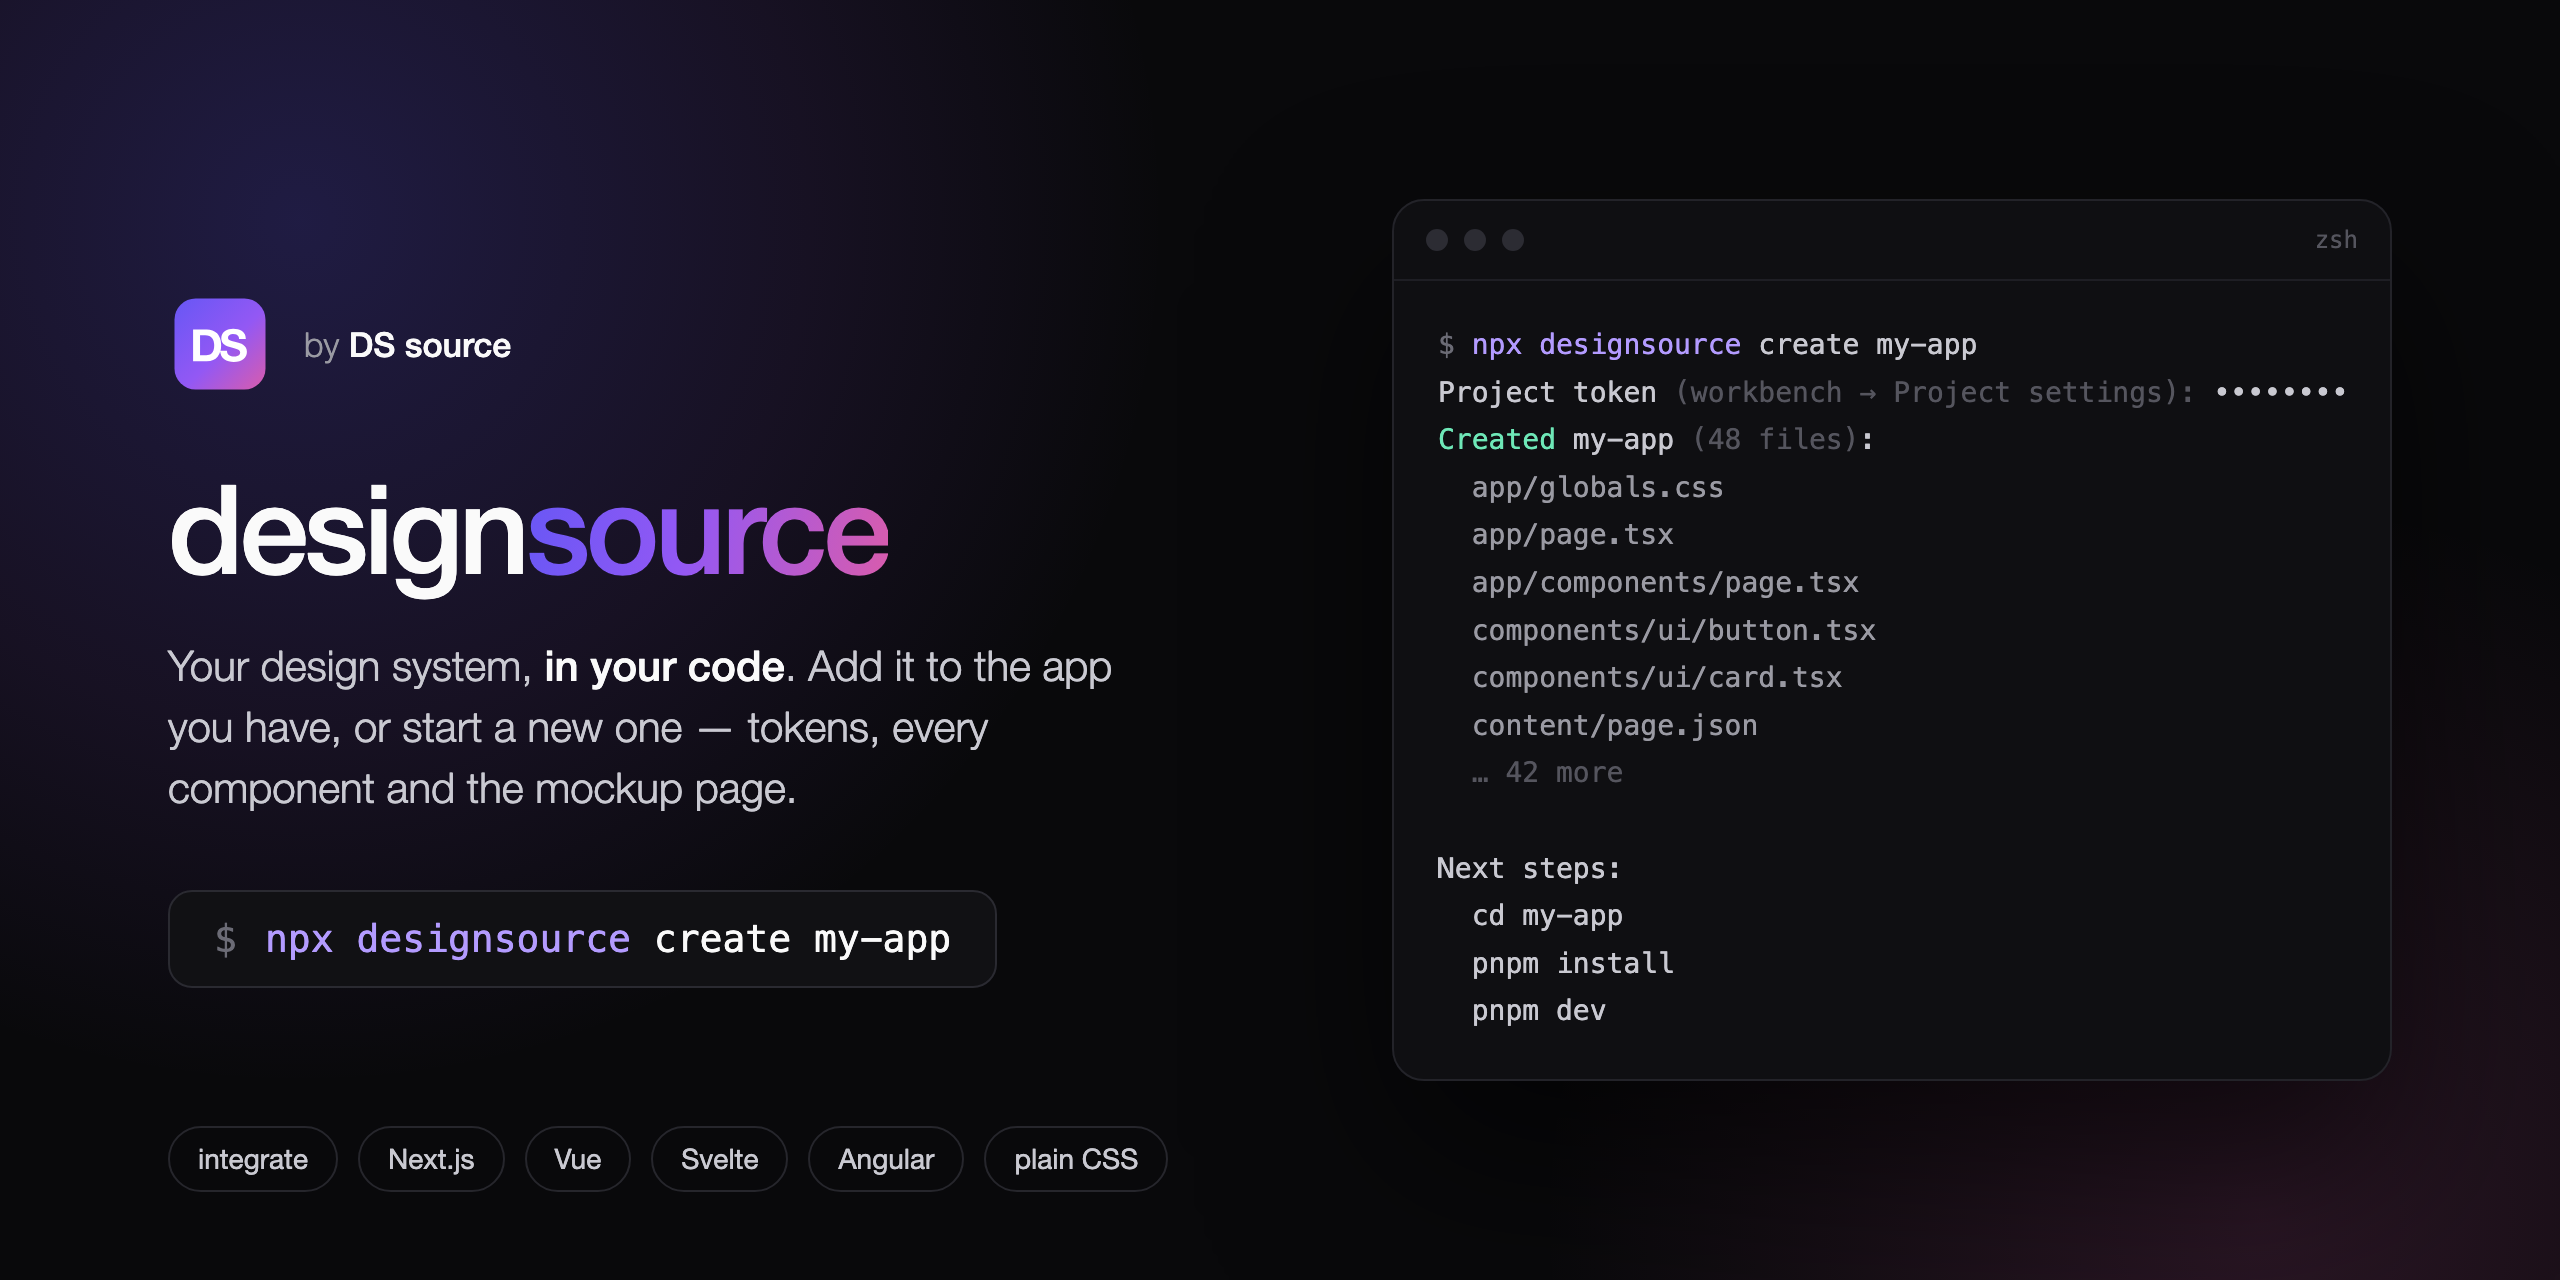Click the bold 'in your code' phrase
The height and width of the screenshot is (1280, 2560).
(664, 667)
